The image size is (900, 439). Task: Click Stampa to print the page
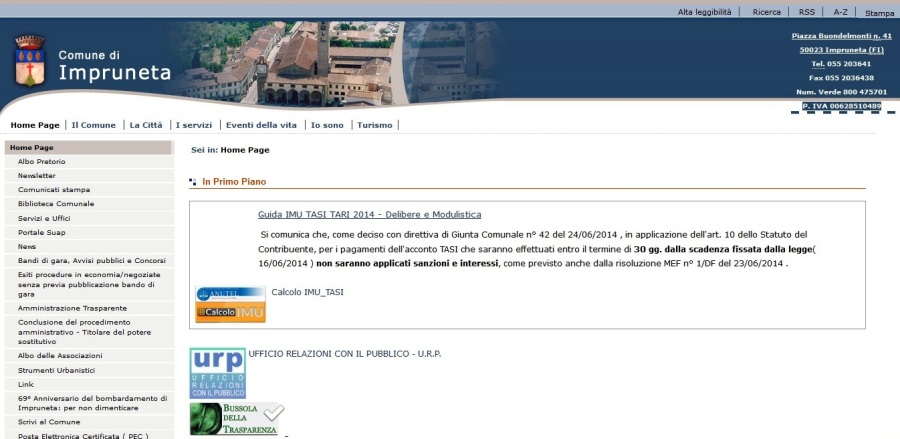point(879,13)
